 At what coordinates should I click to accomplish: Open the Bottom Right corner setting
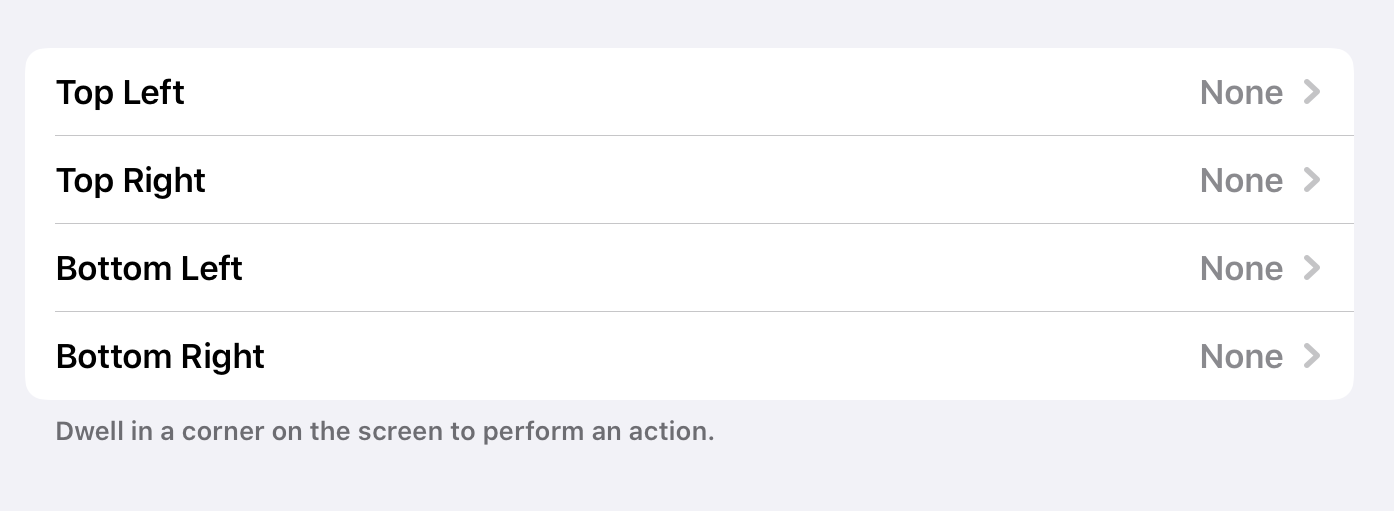(689, 356)
